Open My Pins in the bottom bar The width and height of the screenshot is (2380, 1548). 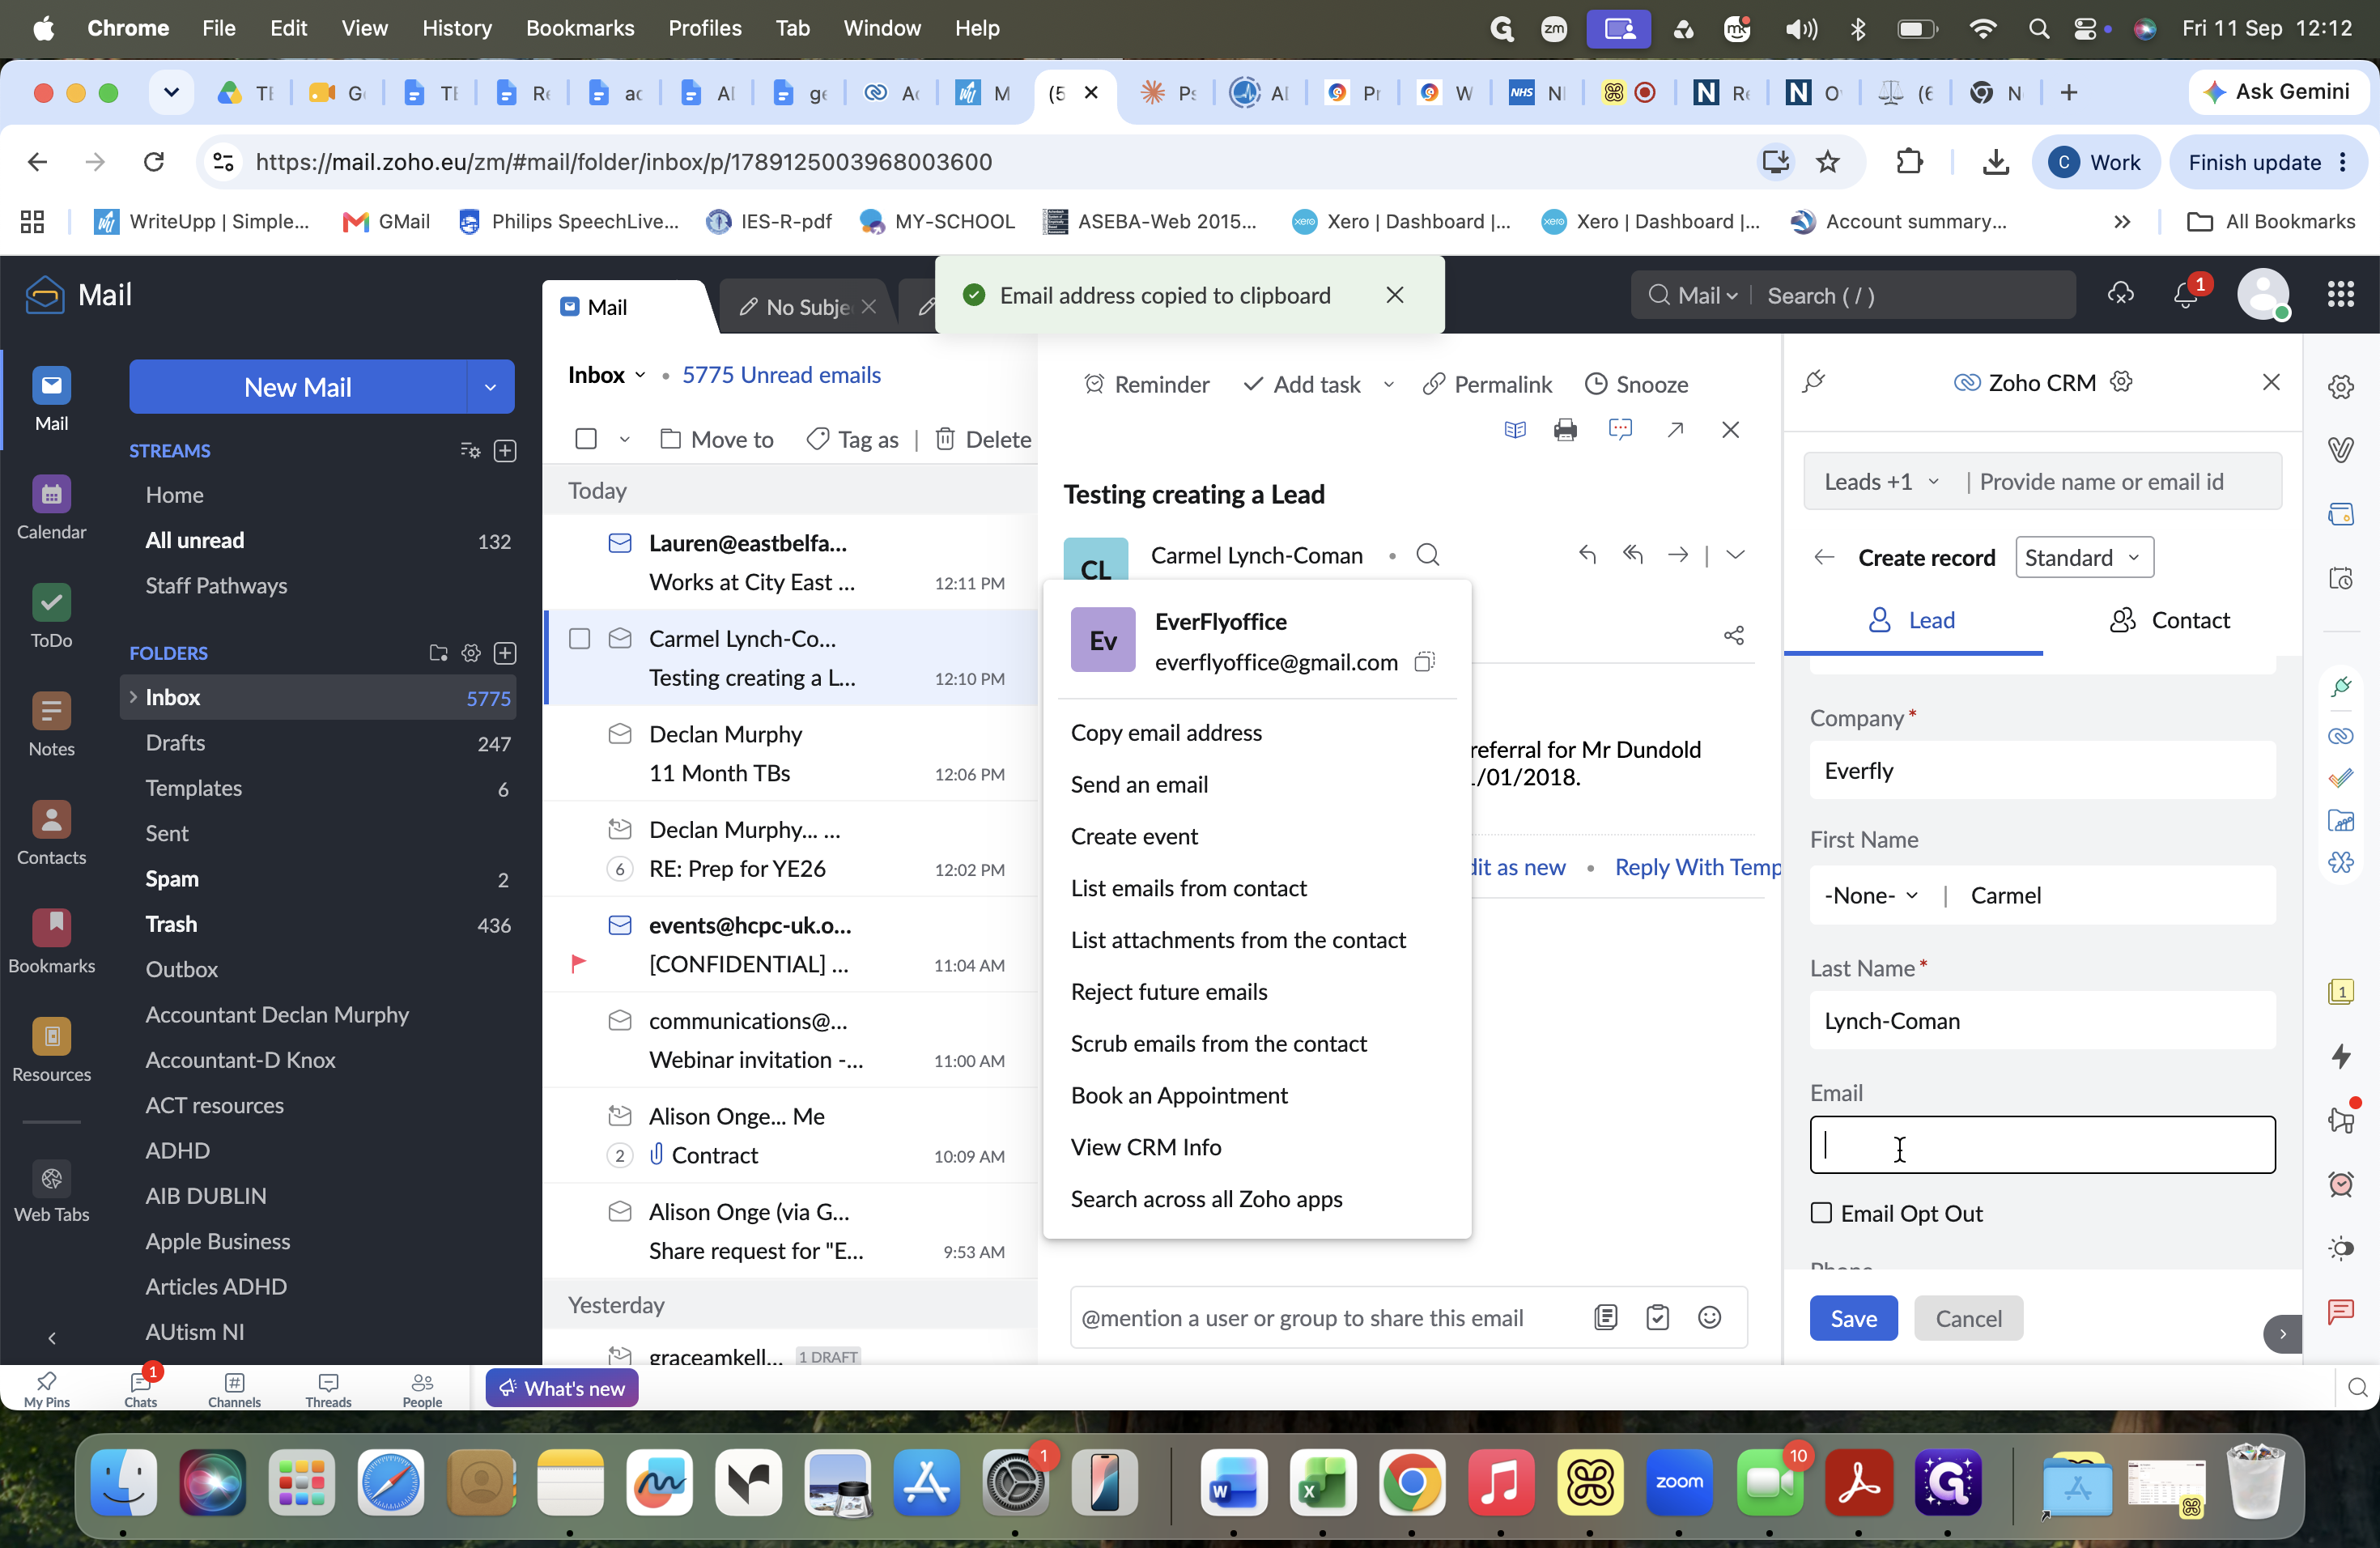coord(46,1389)
